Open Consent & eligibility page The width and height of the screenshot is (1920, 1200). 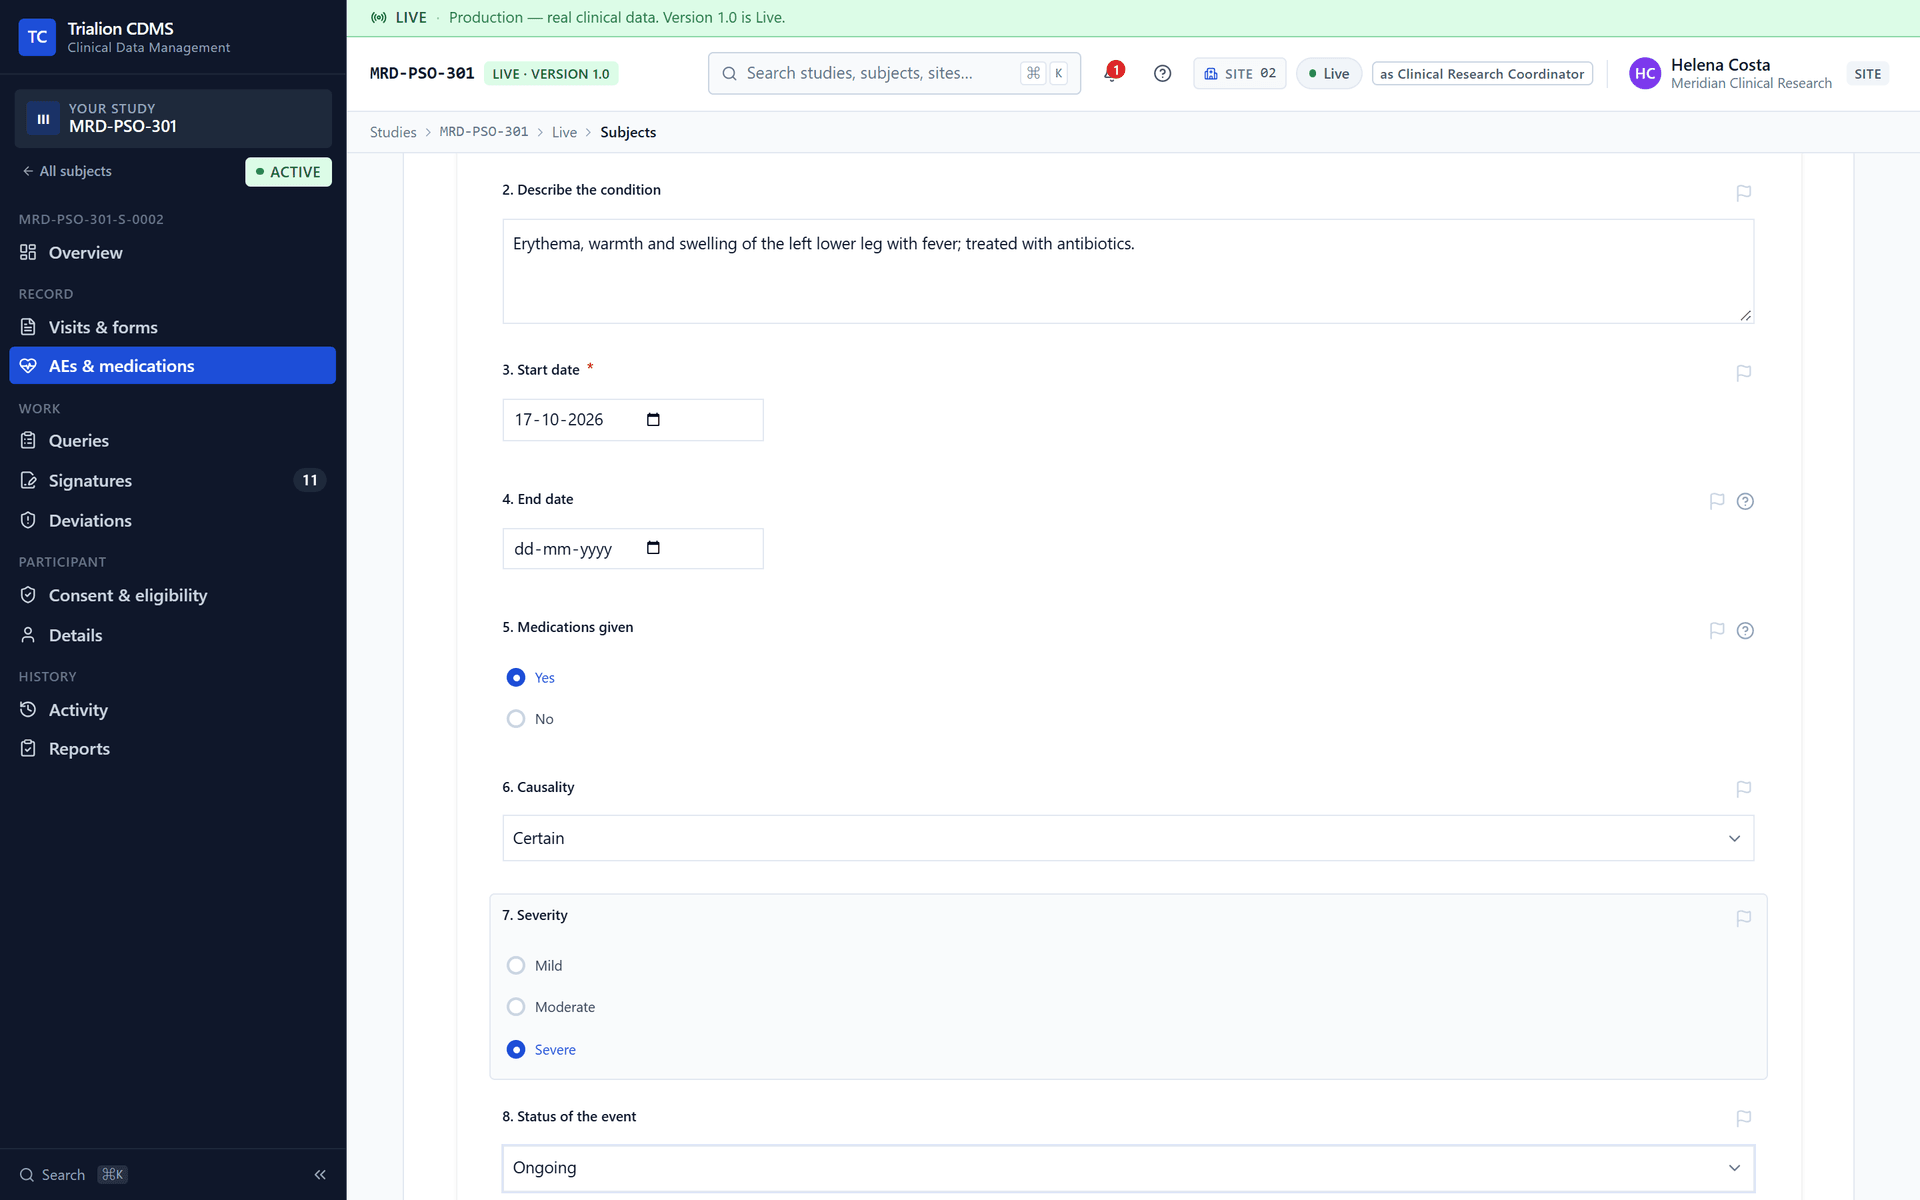coord(172,596)
